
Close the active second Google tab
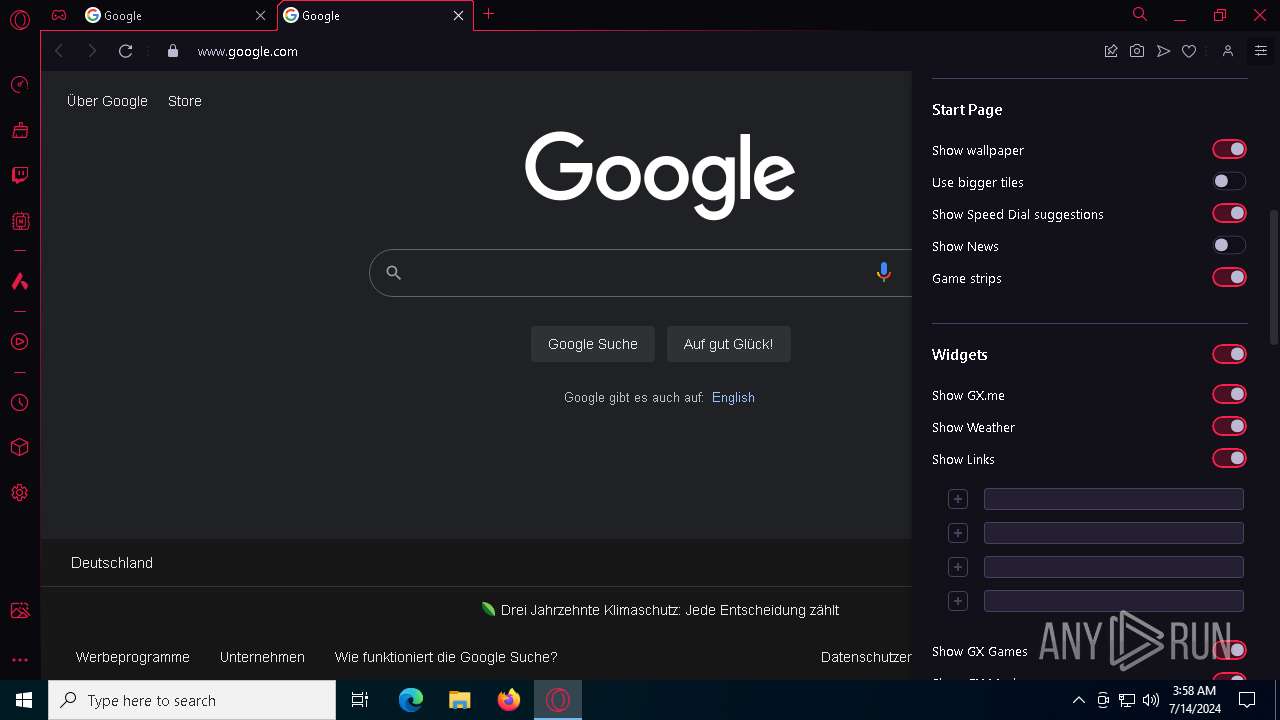click(x=458, y=15)
